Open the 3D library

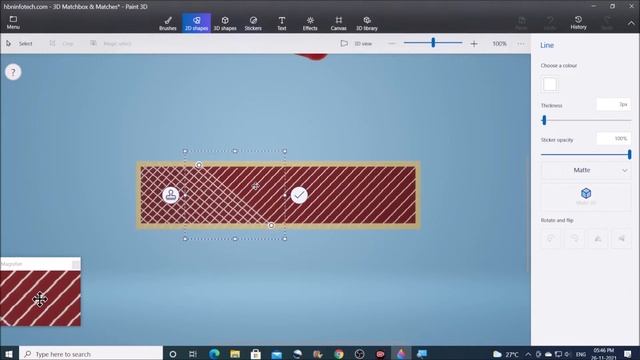click(367, 23)
